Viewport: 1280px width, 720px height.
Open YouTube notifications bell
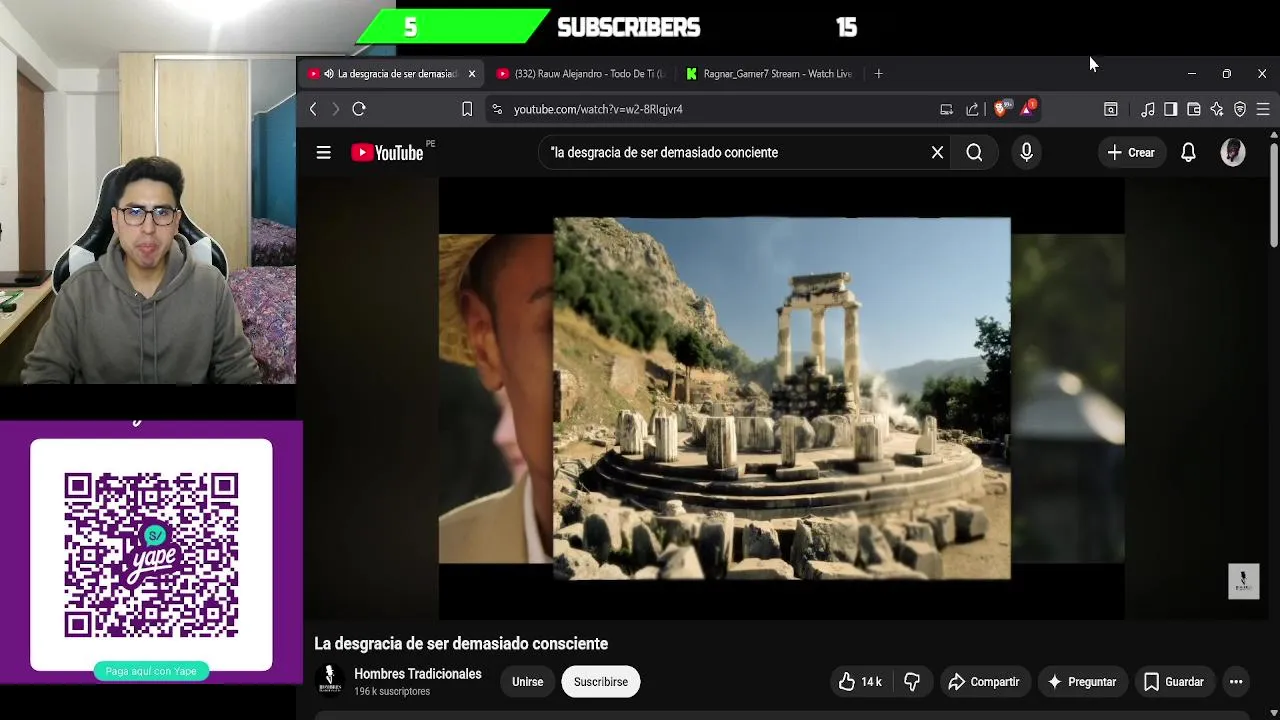click(x=1188, y=153)
